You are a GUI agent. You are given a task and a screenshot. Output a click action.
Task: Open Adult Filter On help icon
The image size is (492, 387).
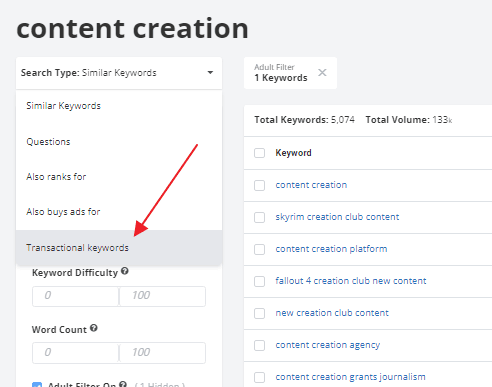(123, 384)
